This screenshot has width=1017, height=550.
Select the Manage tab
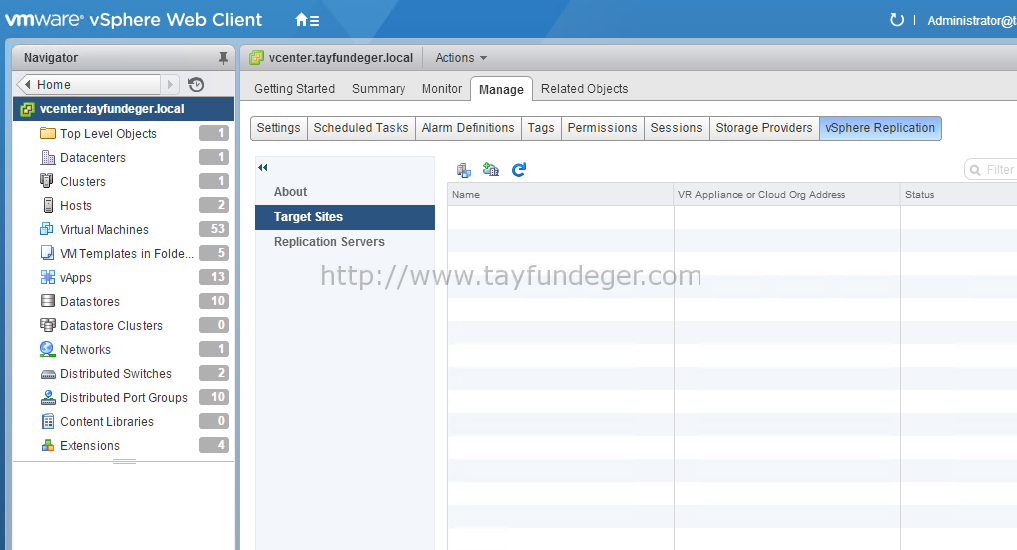pos(501,90)
